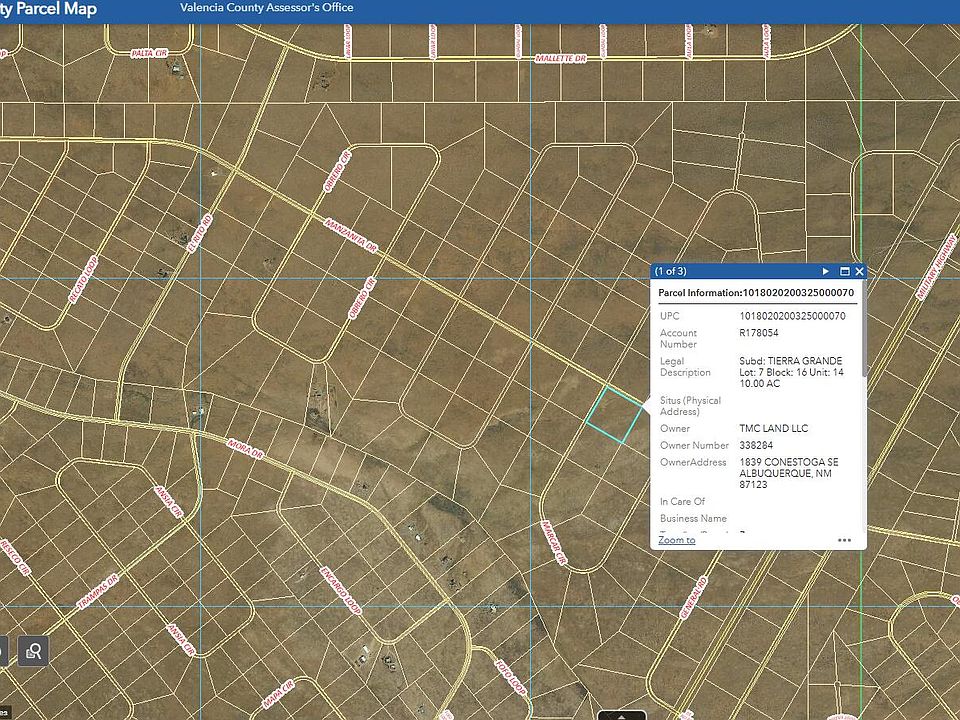Image resolution: width=960 pixels, height=720 pixels.
Task: Click owner number 338284
Action: tap(756, 445)
